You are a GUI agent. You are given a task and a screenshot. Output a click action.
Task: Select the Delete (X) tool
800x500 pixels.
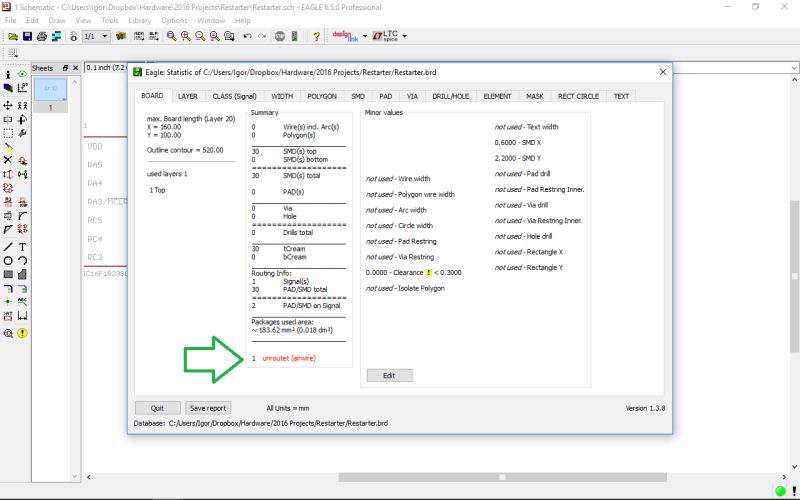point(8,160)
